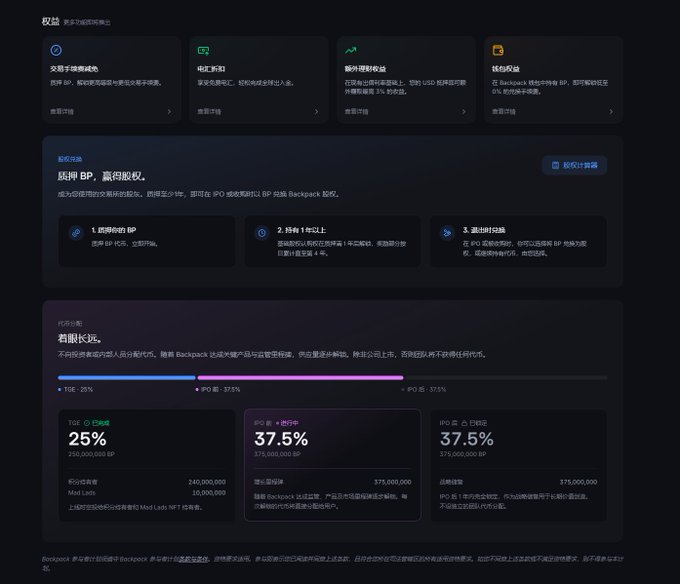680x584 pixels.
Task: Open the 股权计算器 equity calculator button
Action: point(574,165)
